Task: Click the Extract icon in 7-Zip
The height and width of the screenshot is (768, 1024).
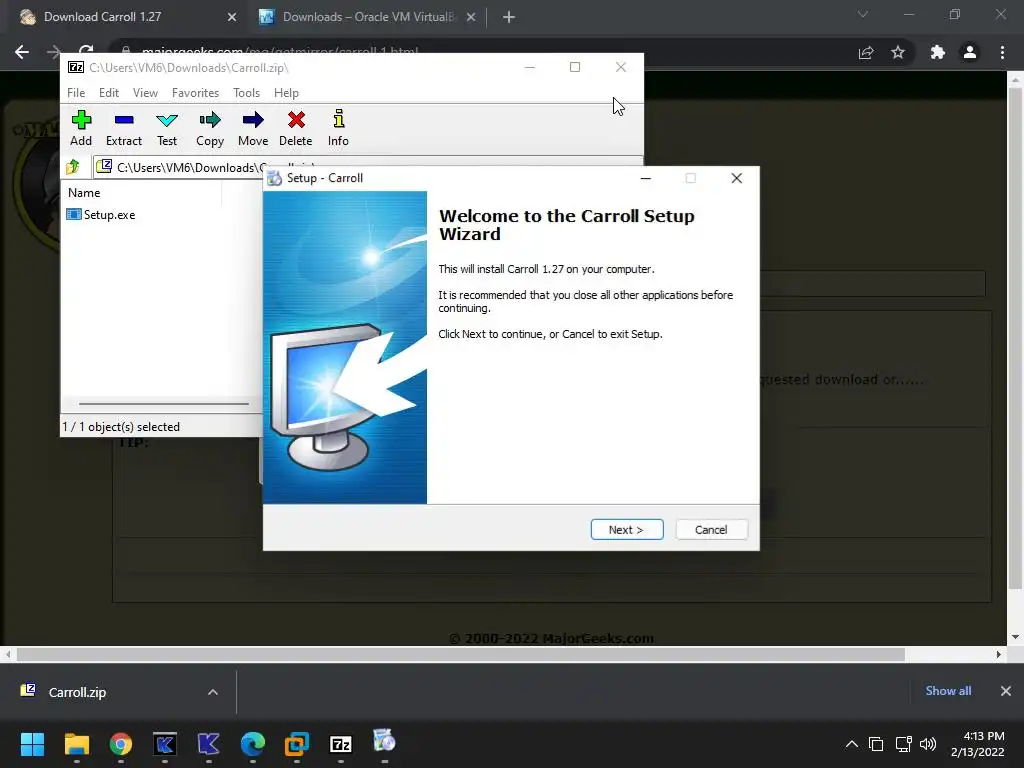Action: [123, 128]
